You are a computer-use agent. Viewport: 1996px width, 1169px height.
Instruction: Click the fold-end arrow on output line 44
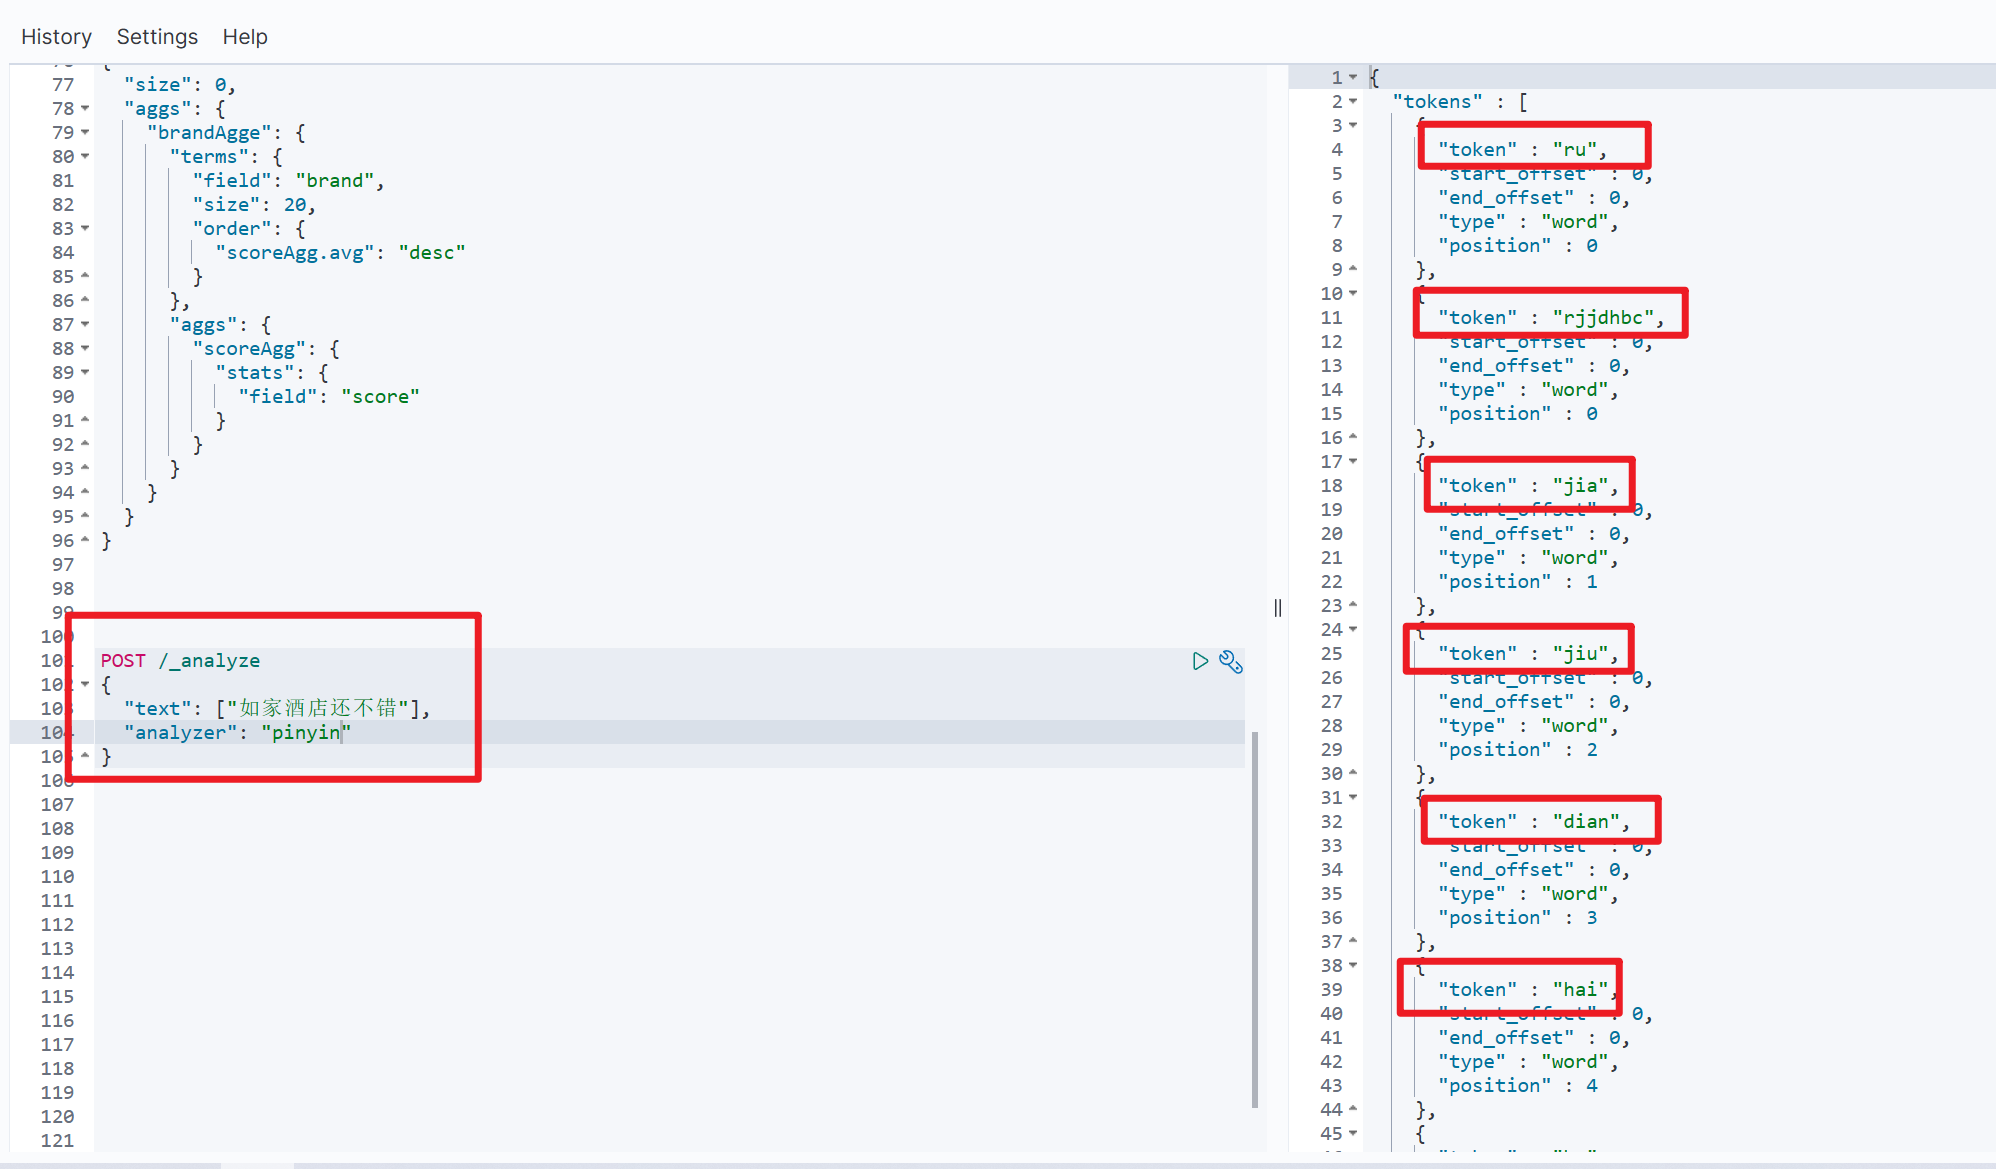click(1353, 1109)
